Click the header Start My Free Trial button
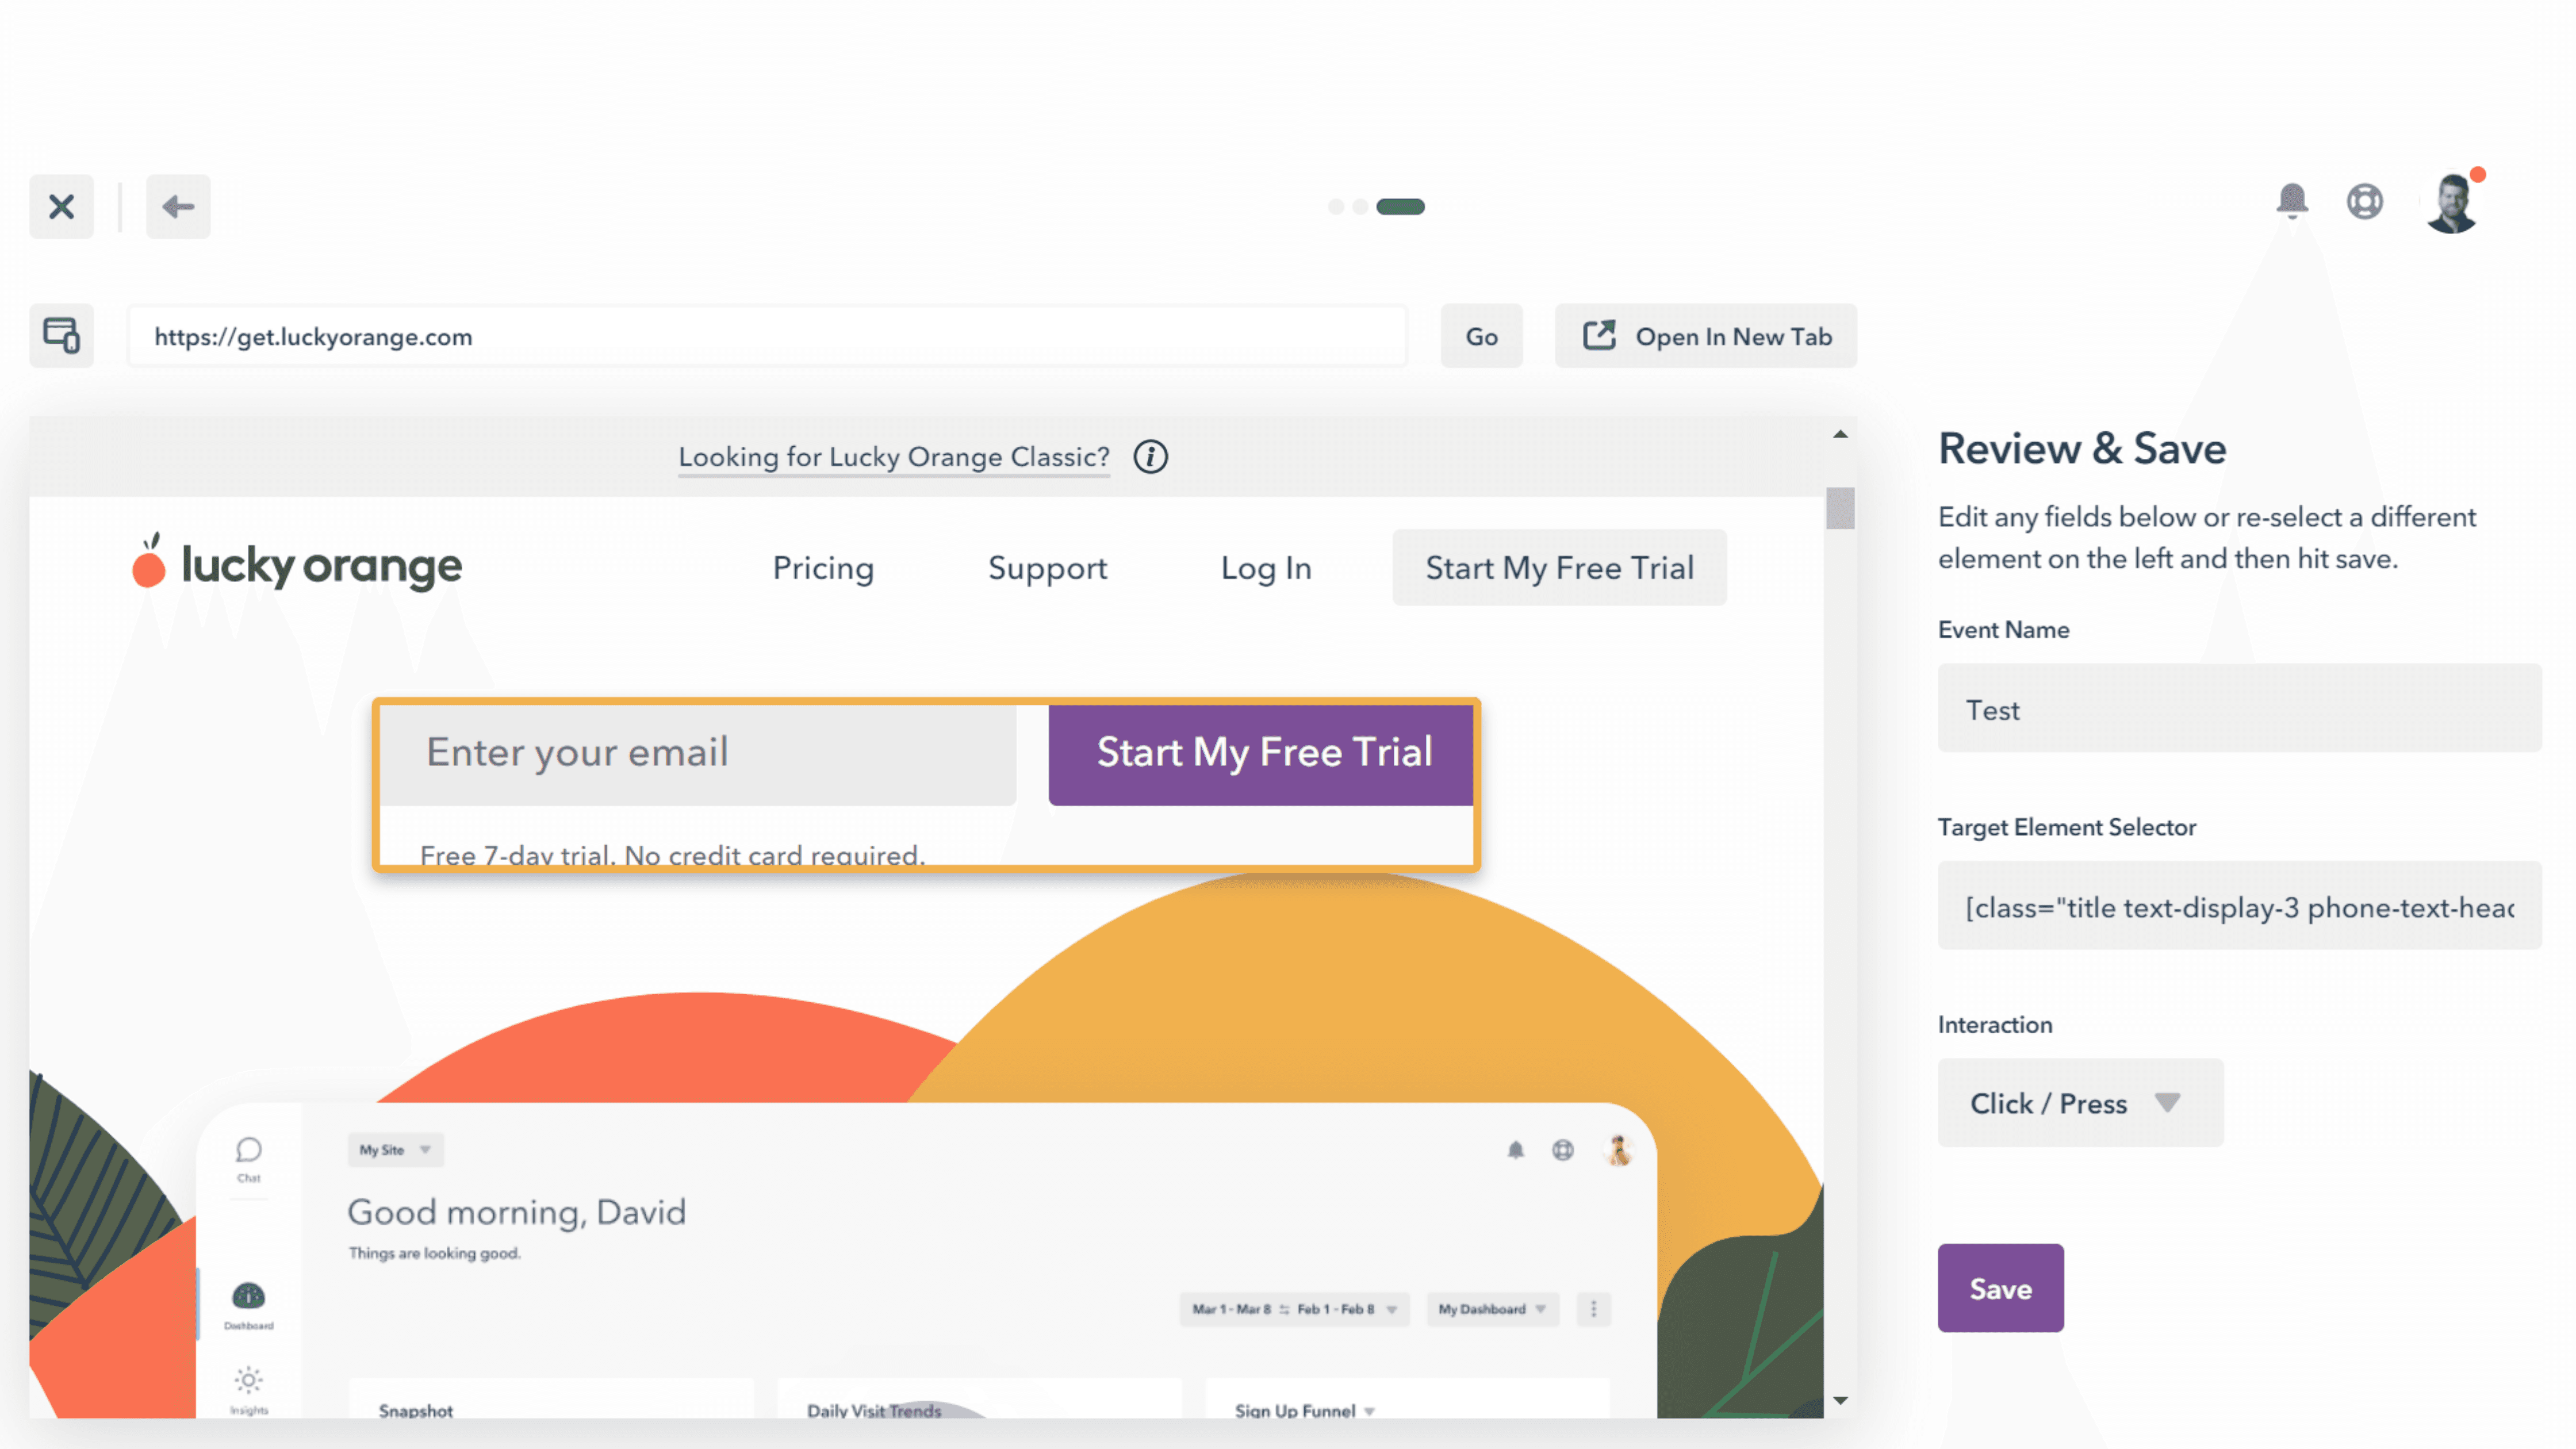Image resolution: width=2576 pixels, height=1449 pixels. point(1559,567)
